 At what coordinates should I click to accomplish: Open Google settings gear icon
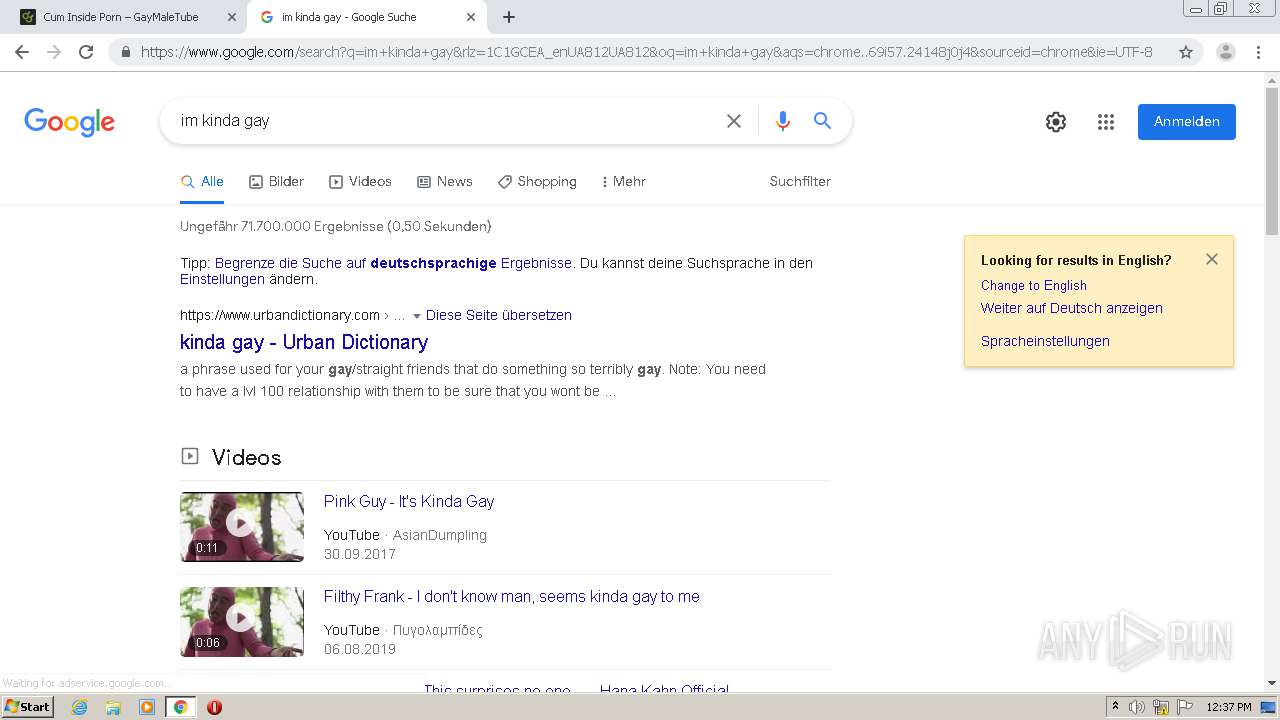coord(1056,122)
